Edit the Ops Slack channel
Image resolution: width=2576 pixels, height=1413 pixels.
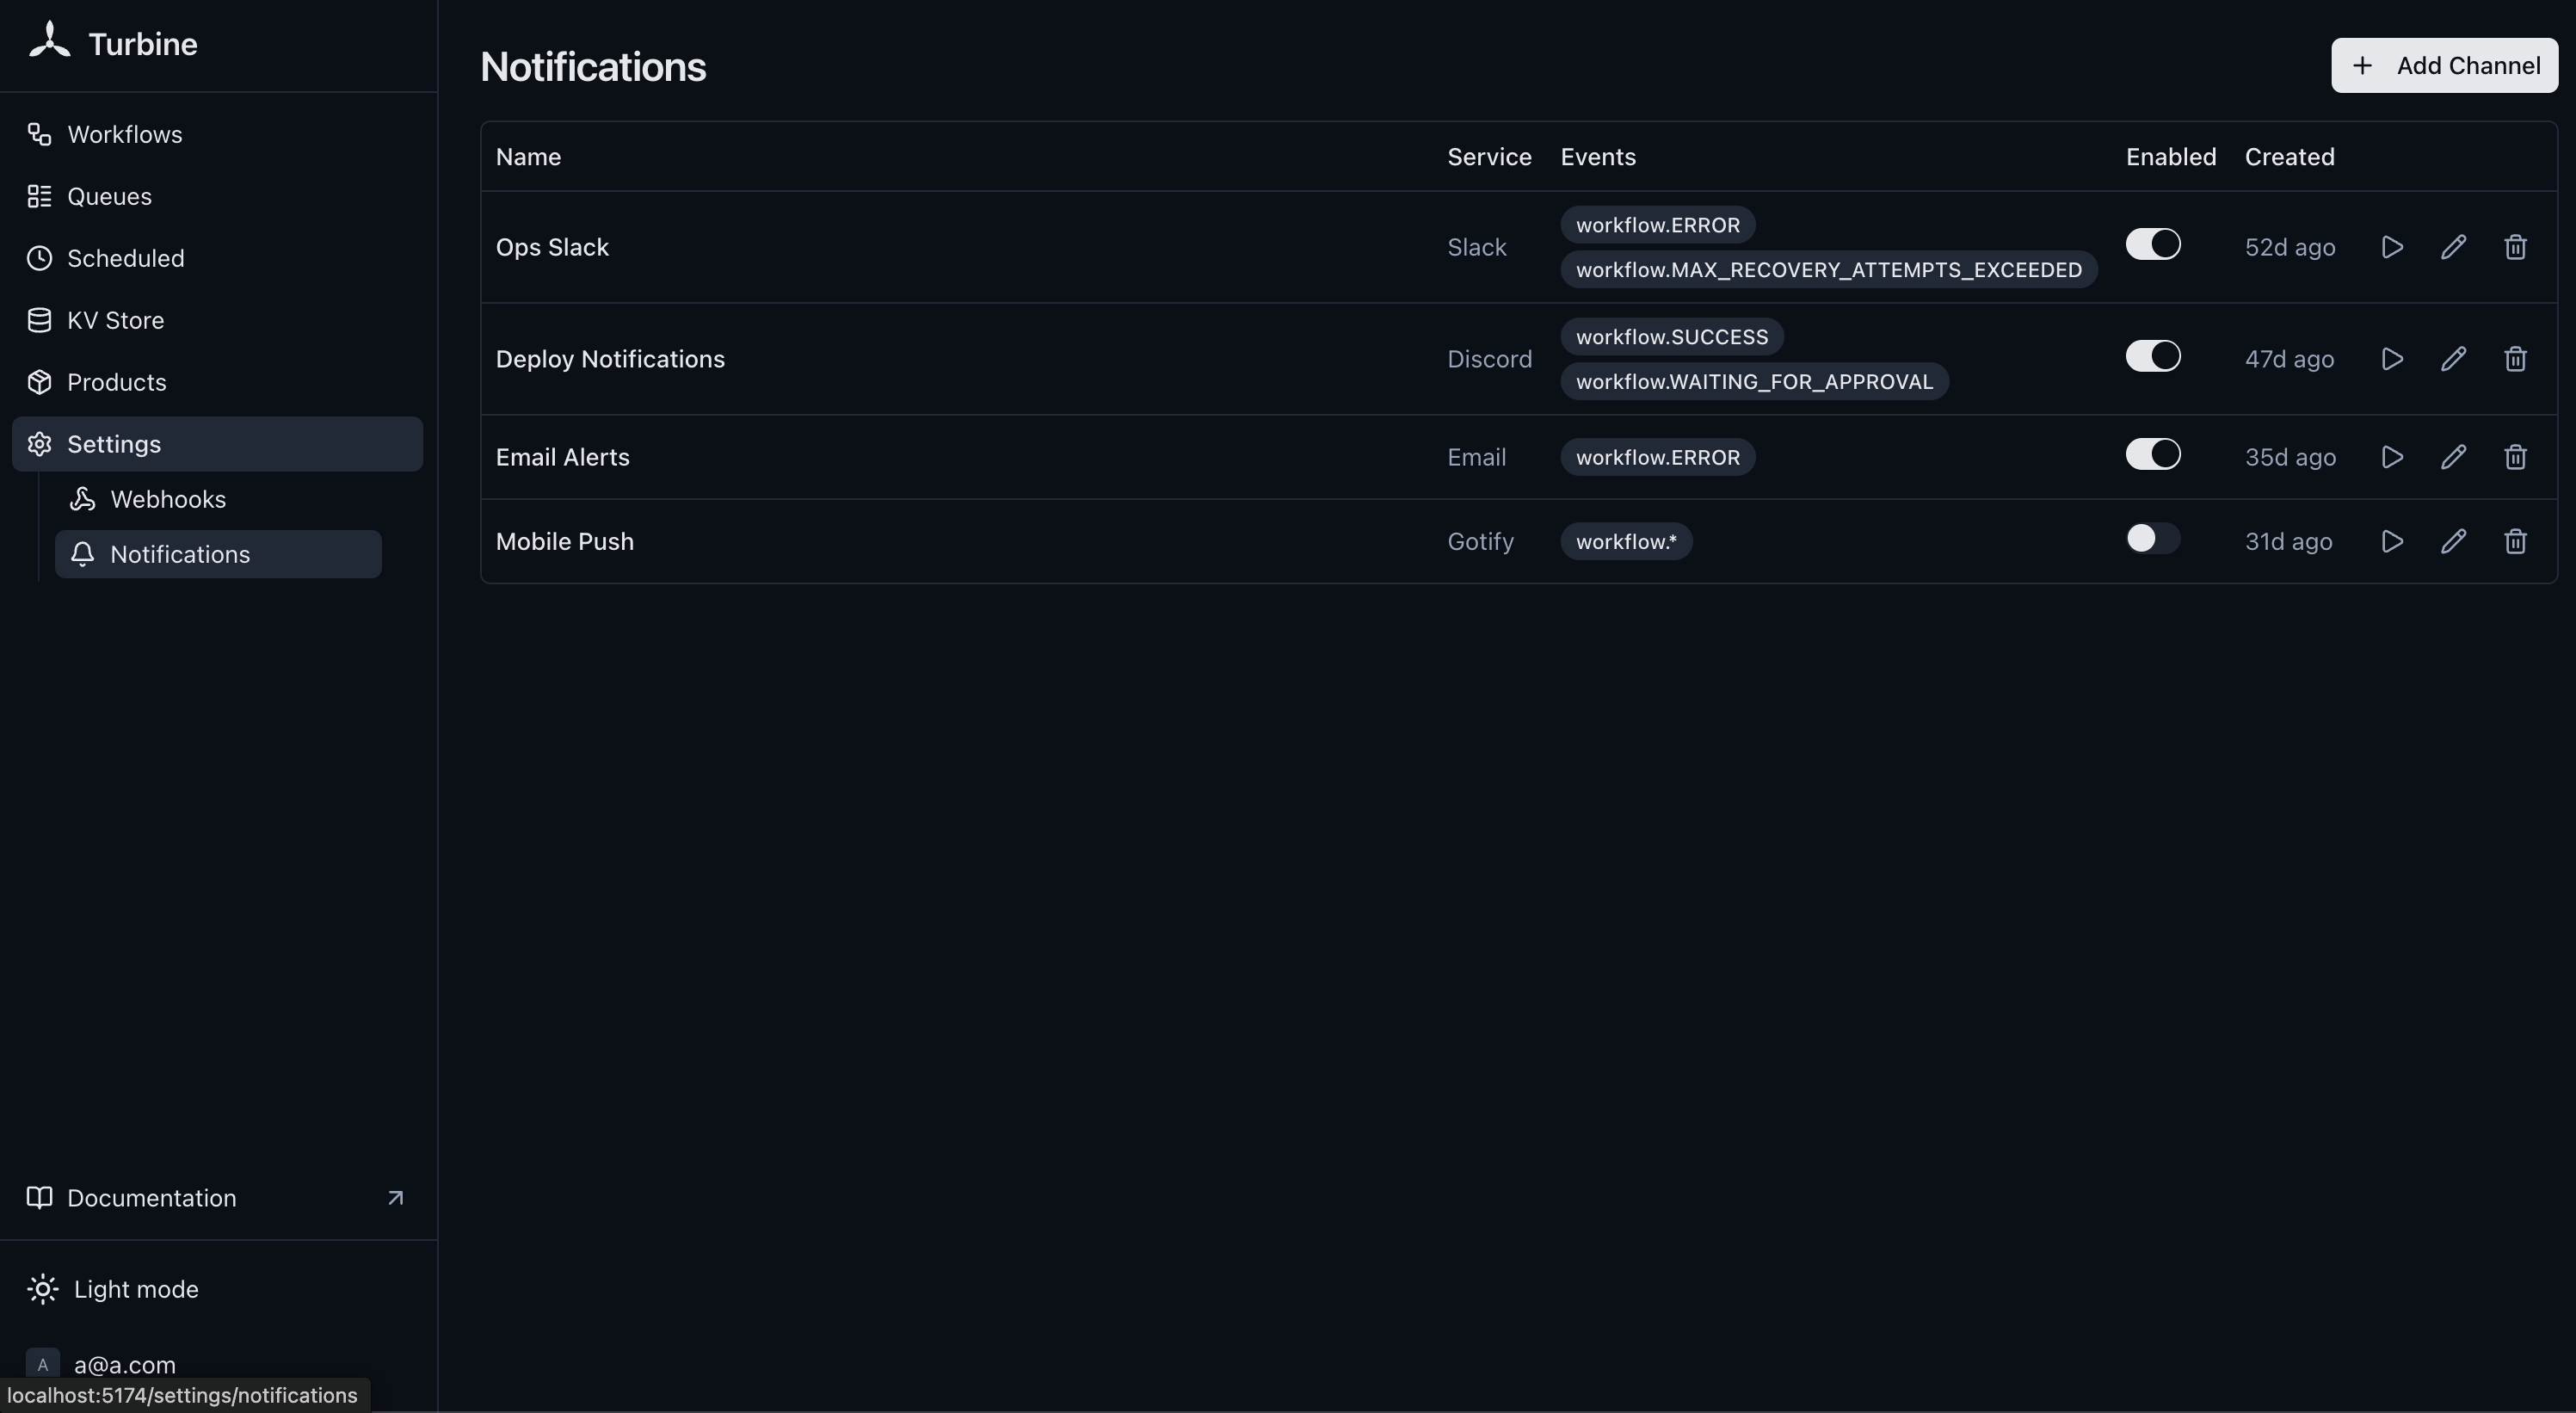point(2454,247)
